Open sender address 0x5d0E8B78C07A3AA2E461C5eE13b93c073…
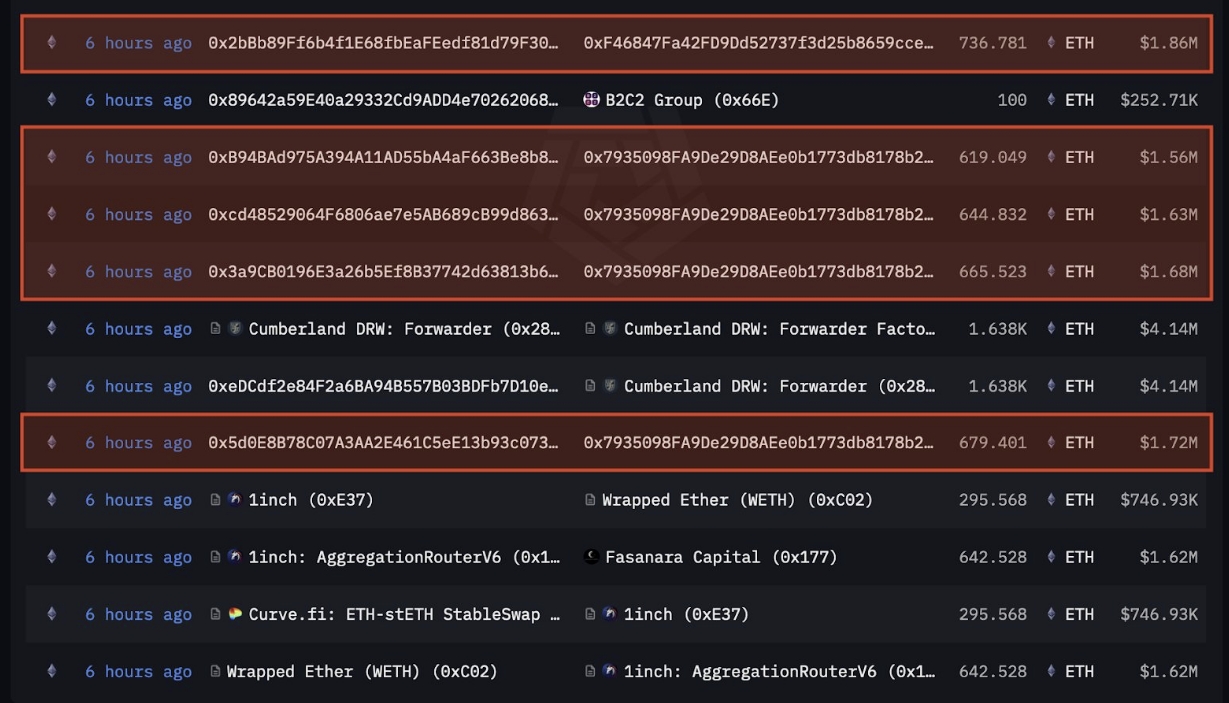 tap(384, 443)
